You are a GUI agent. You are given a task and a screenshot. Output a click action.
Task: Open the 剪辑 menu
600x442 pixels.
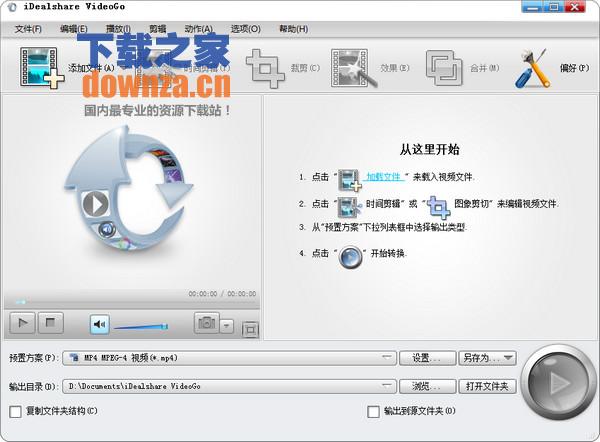pyautogui.click(x=158, y=29)
